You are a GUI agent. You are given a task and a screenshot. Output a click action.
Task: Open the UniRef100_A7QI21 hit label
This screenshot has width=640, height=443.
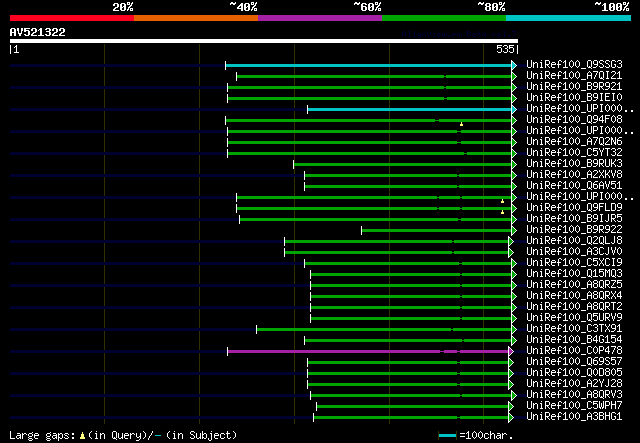click(x=574, y=76)
